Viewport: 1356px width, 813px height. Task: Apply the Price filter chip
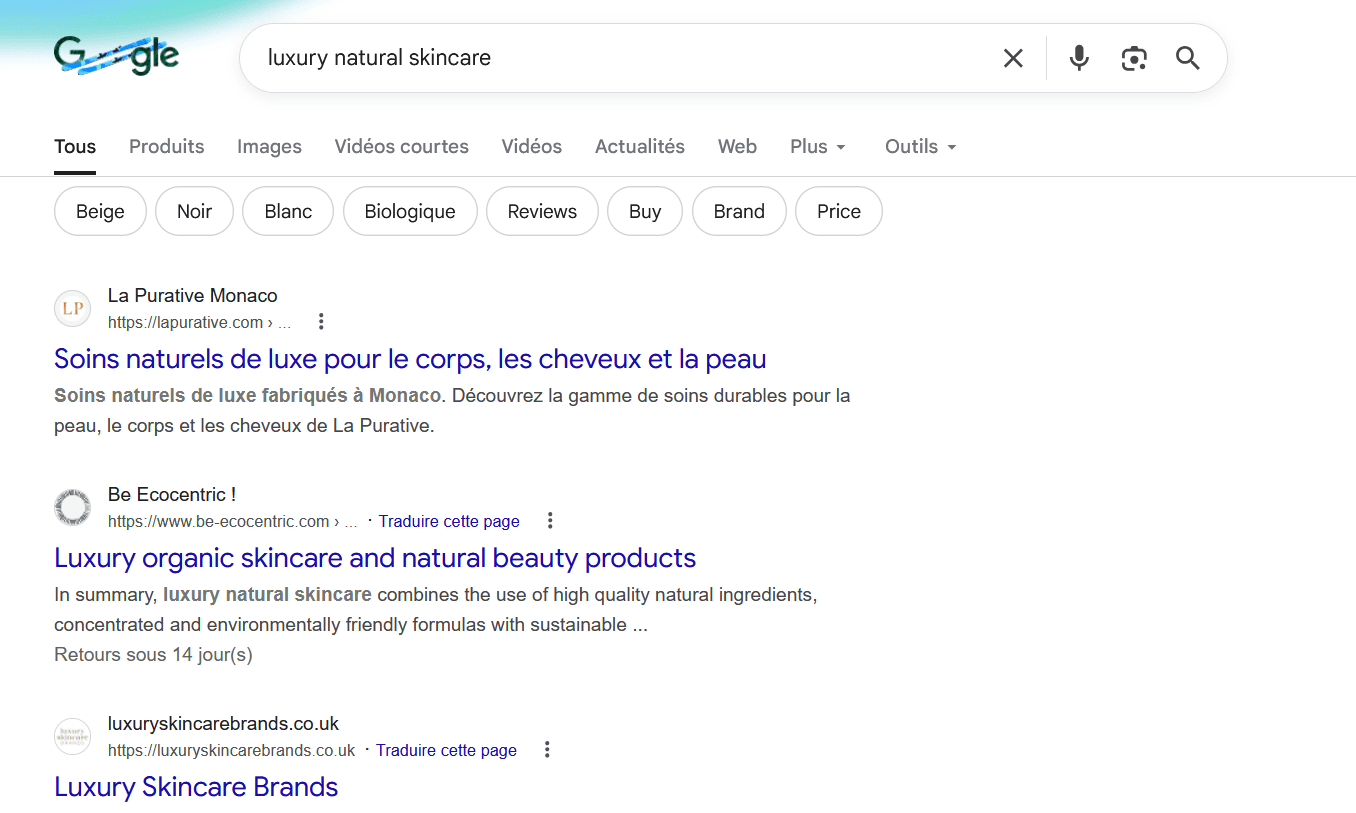[x=839, y=211]
